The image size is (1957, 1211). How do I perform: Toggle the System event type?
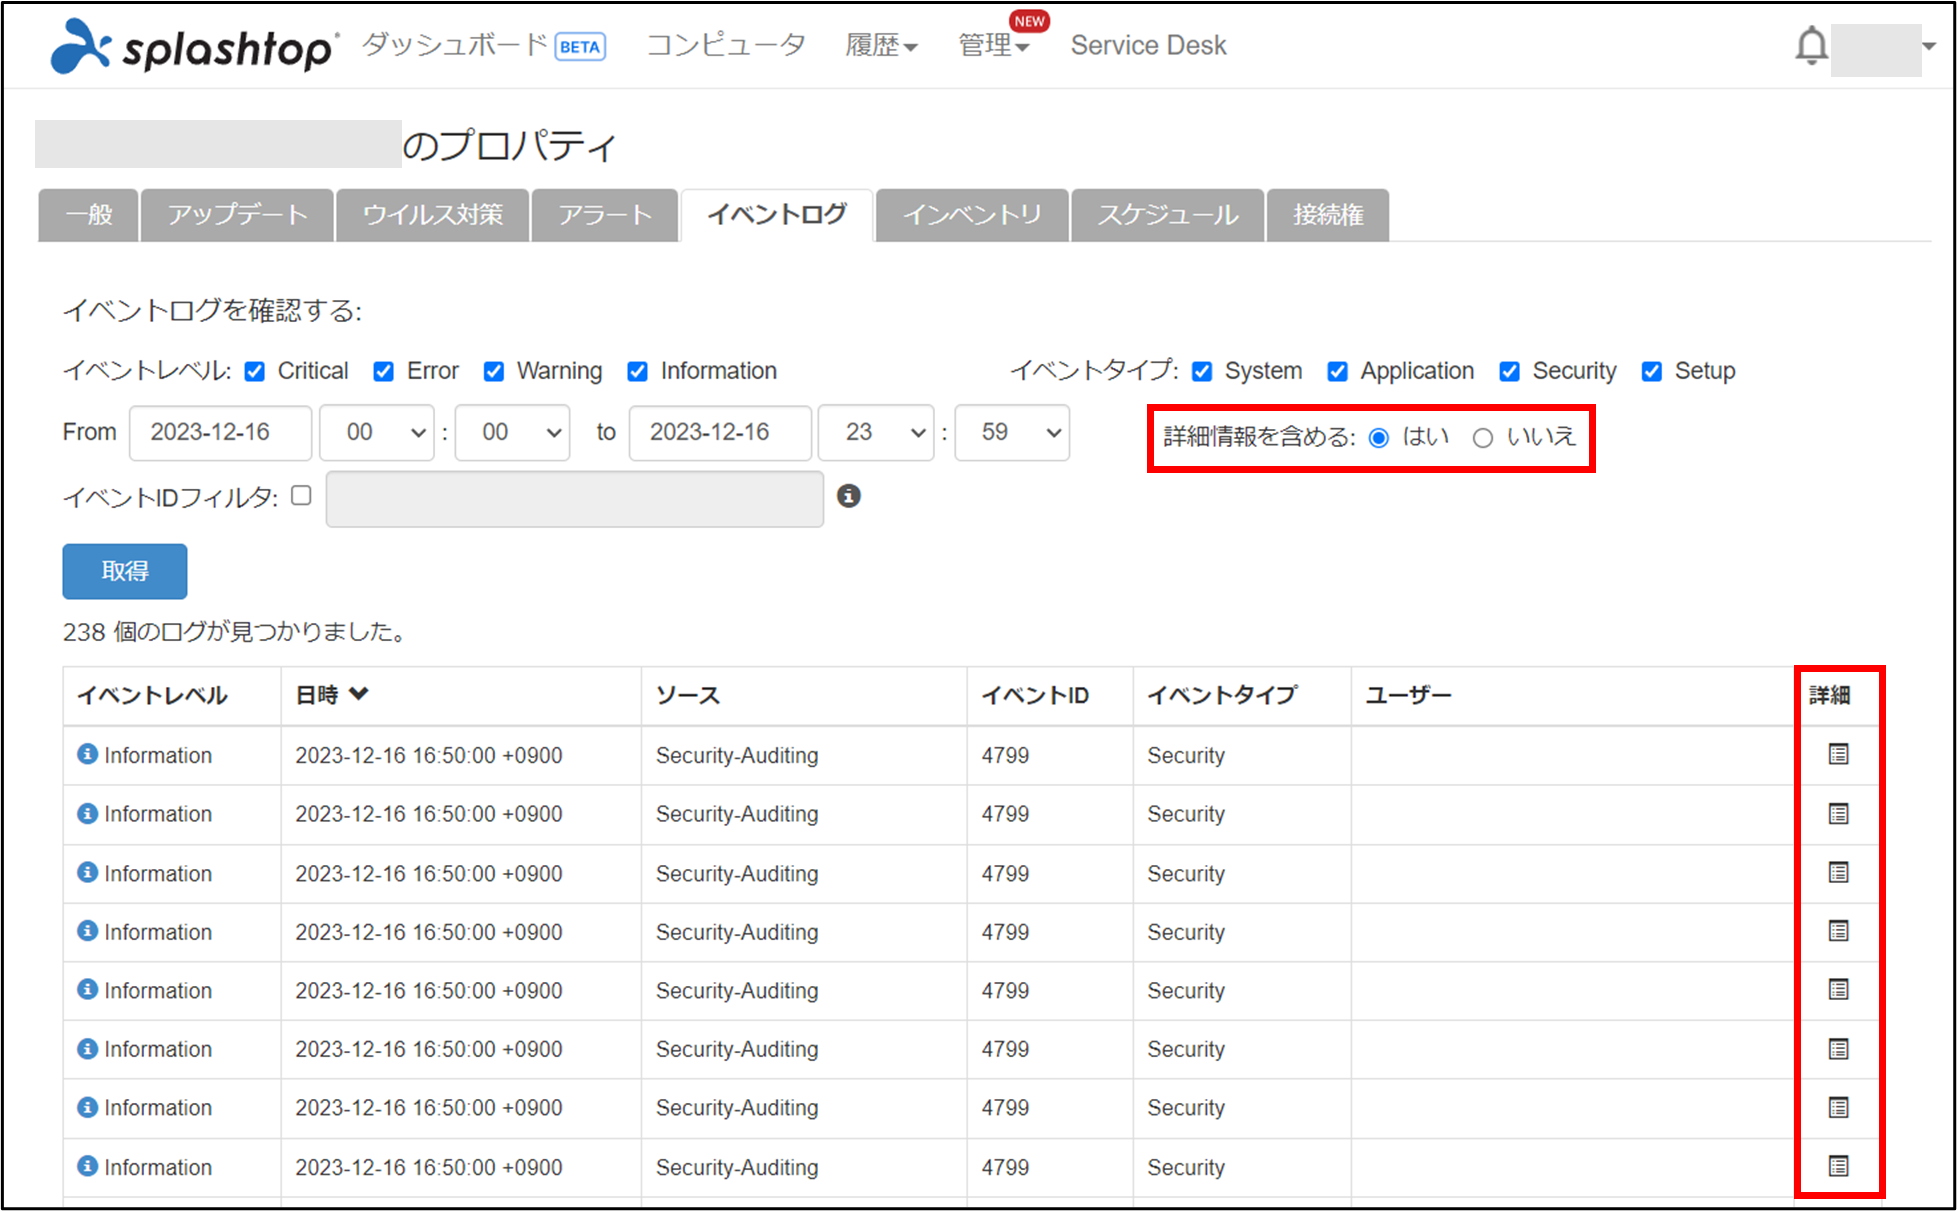coord(1202,372)
